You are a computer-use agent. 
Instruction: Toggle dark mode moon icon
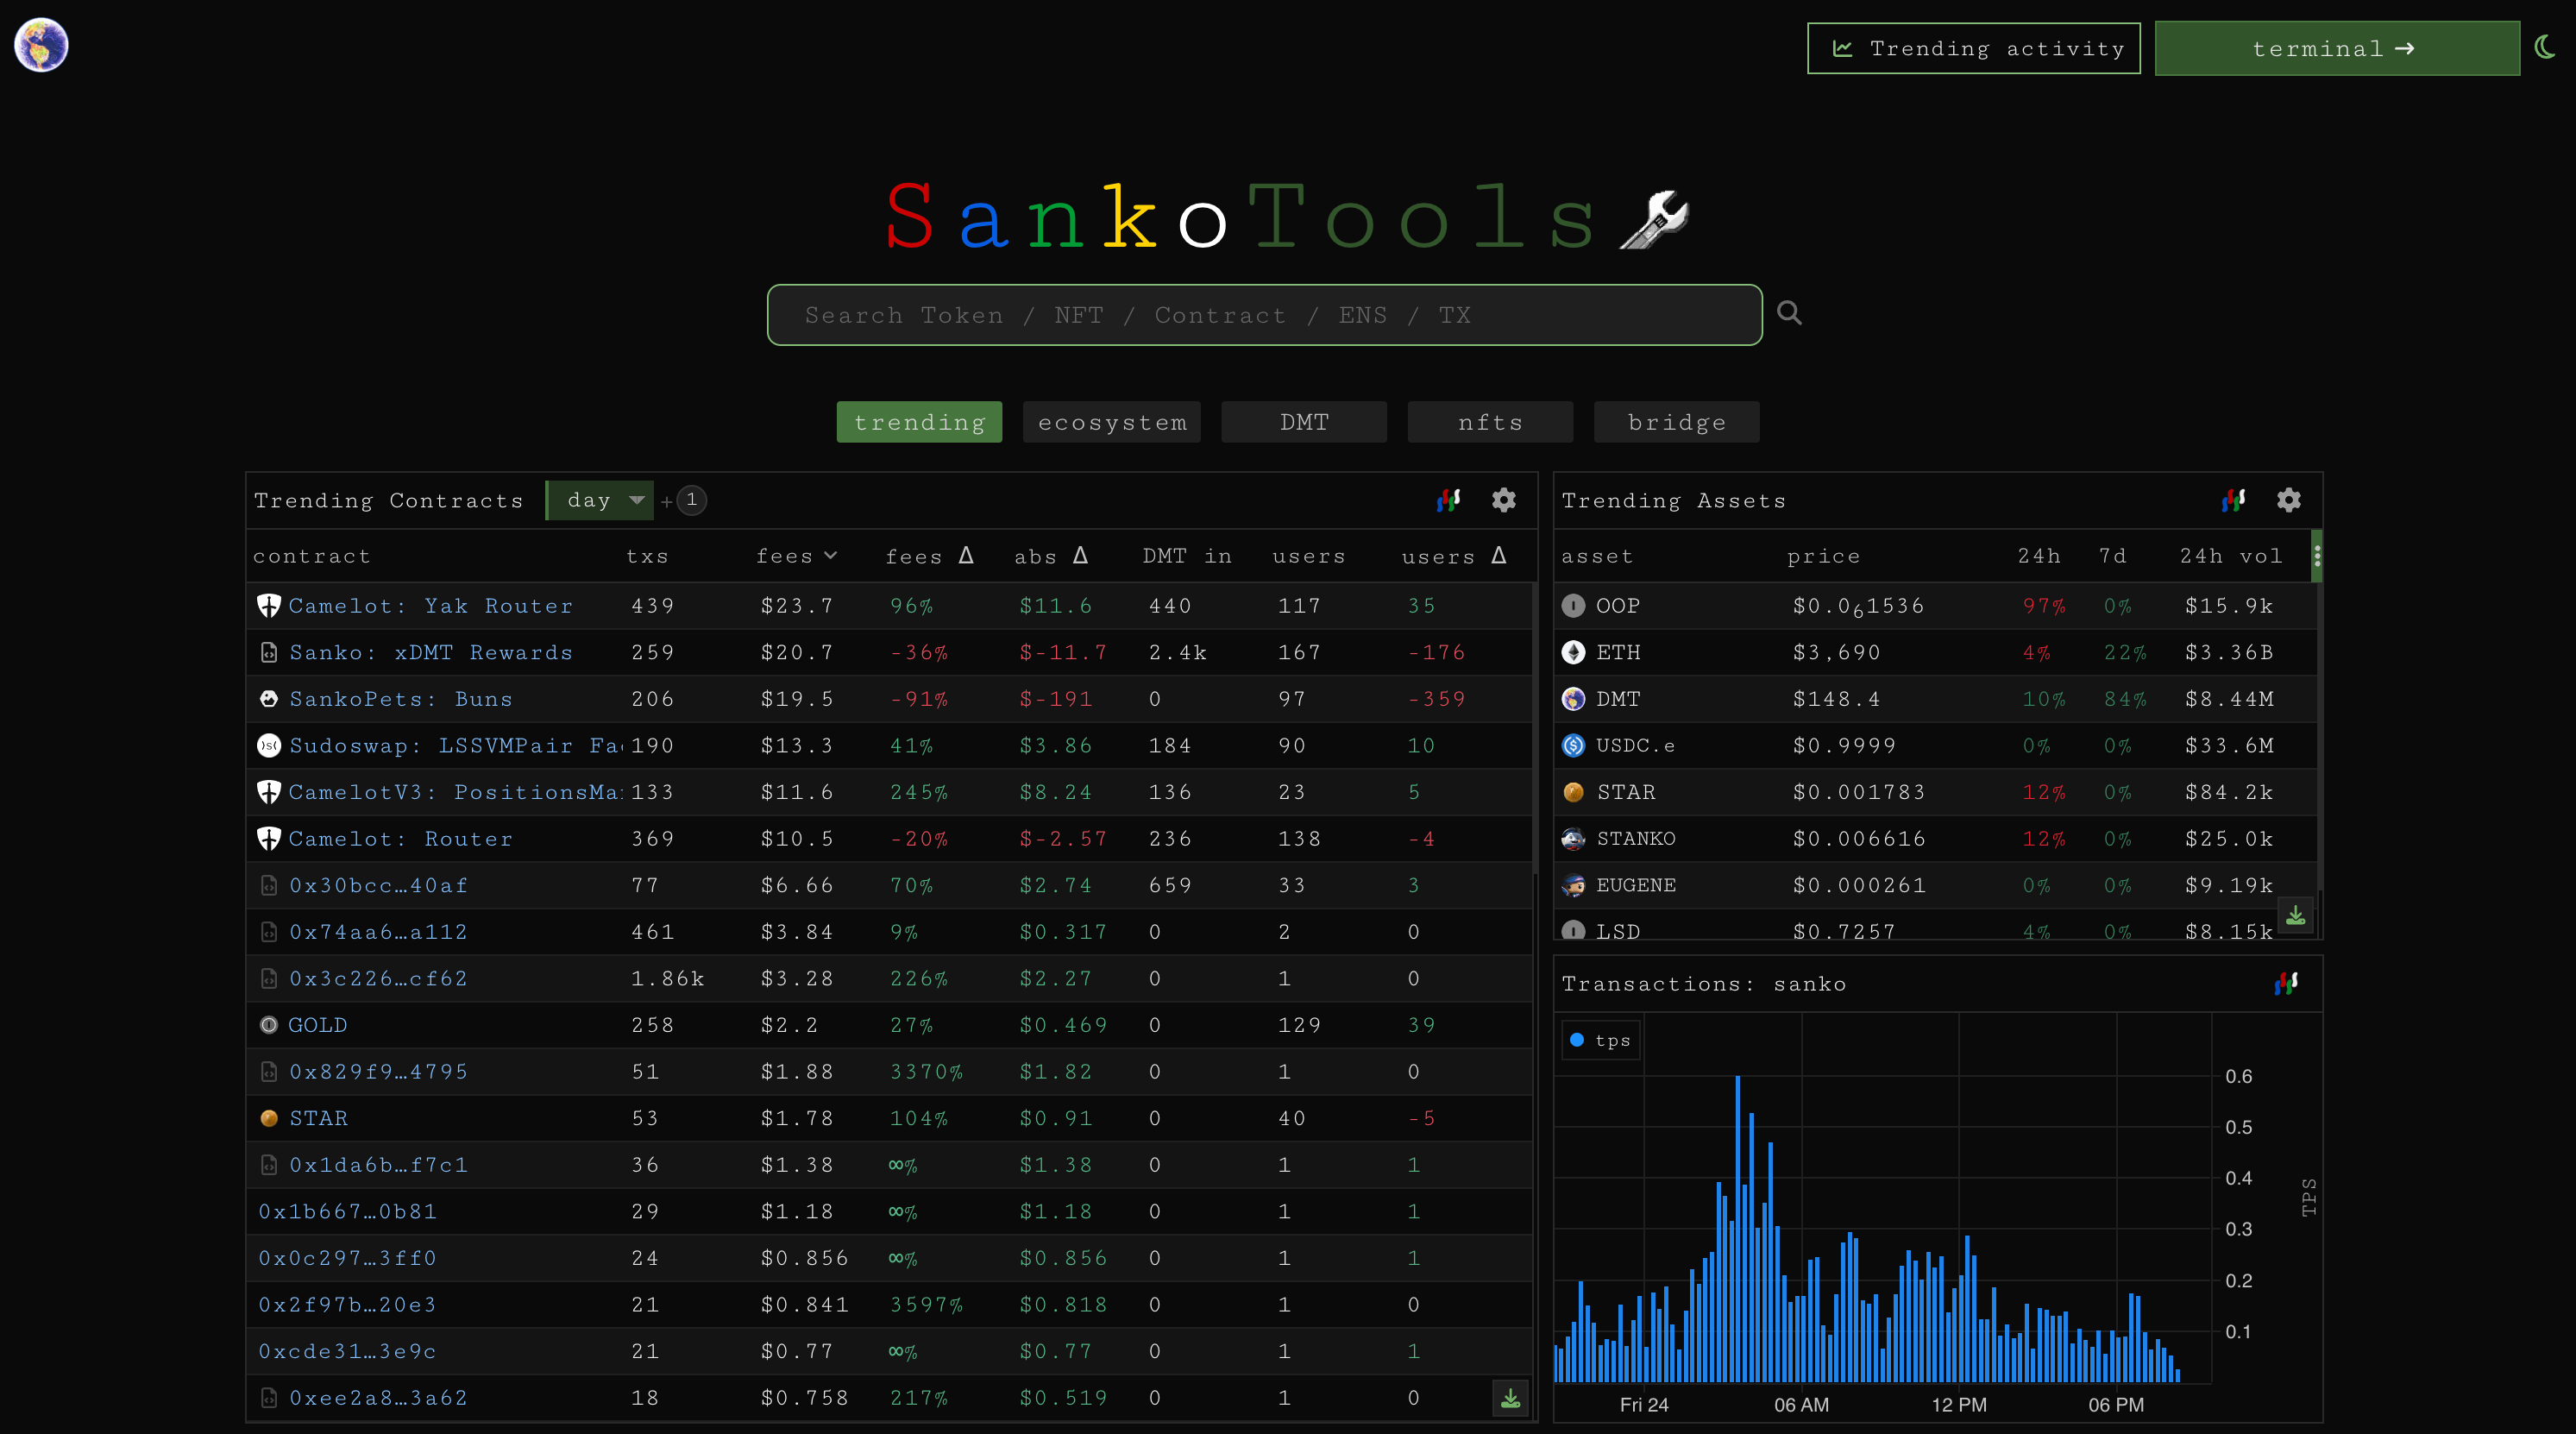pyautogui.click(x=2546, y=47)
